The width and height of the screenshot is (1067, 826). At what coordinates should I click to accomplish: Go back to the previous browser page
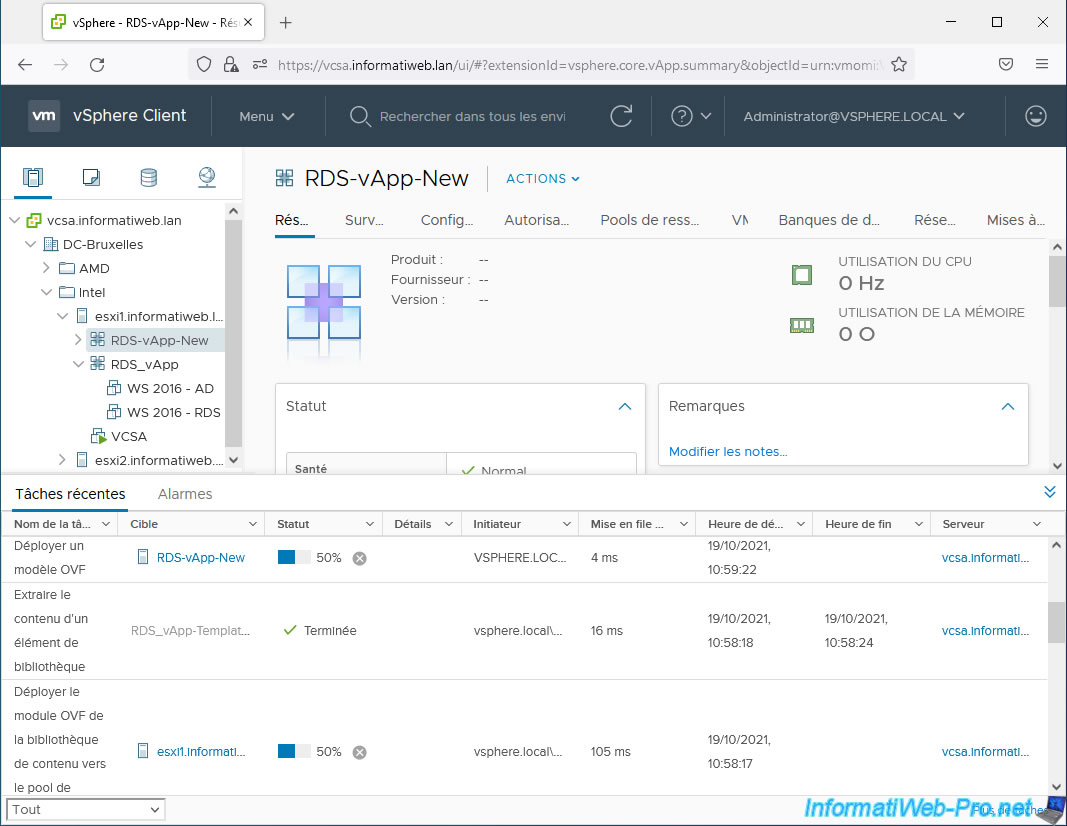[x=25, y=65]
